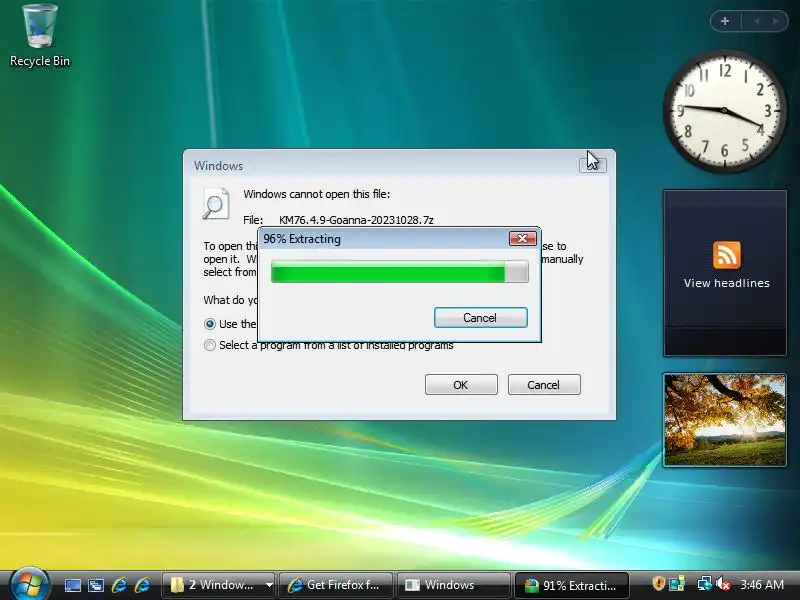Image resolution: width=800 pixels, height=600 pixels.
Task: Cancel the extraction in progress
Action: coord(480,317)
